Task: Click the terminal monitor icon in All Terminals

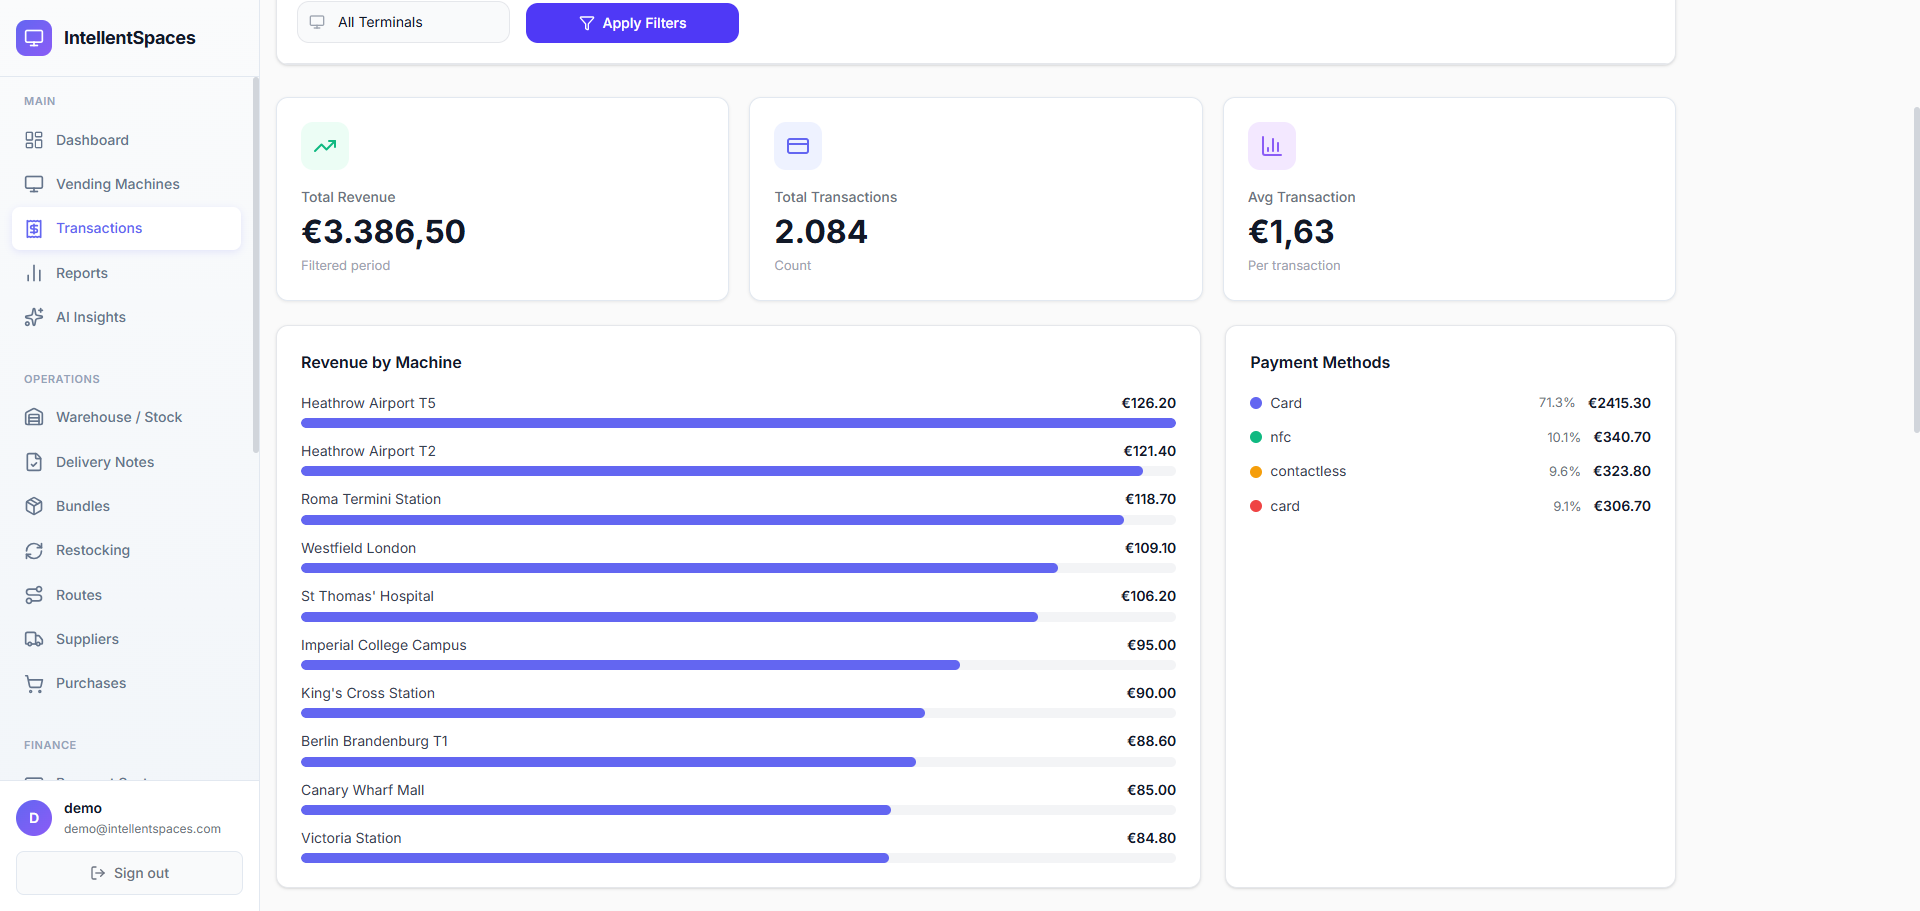Action: [317, 22]
